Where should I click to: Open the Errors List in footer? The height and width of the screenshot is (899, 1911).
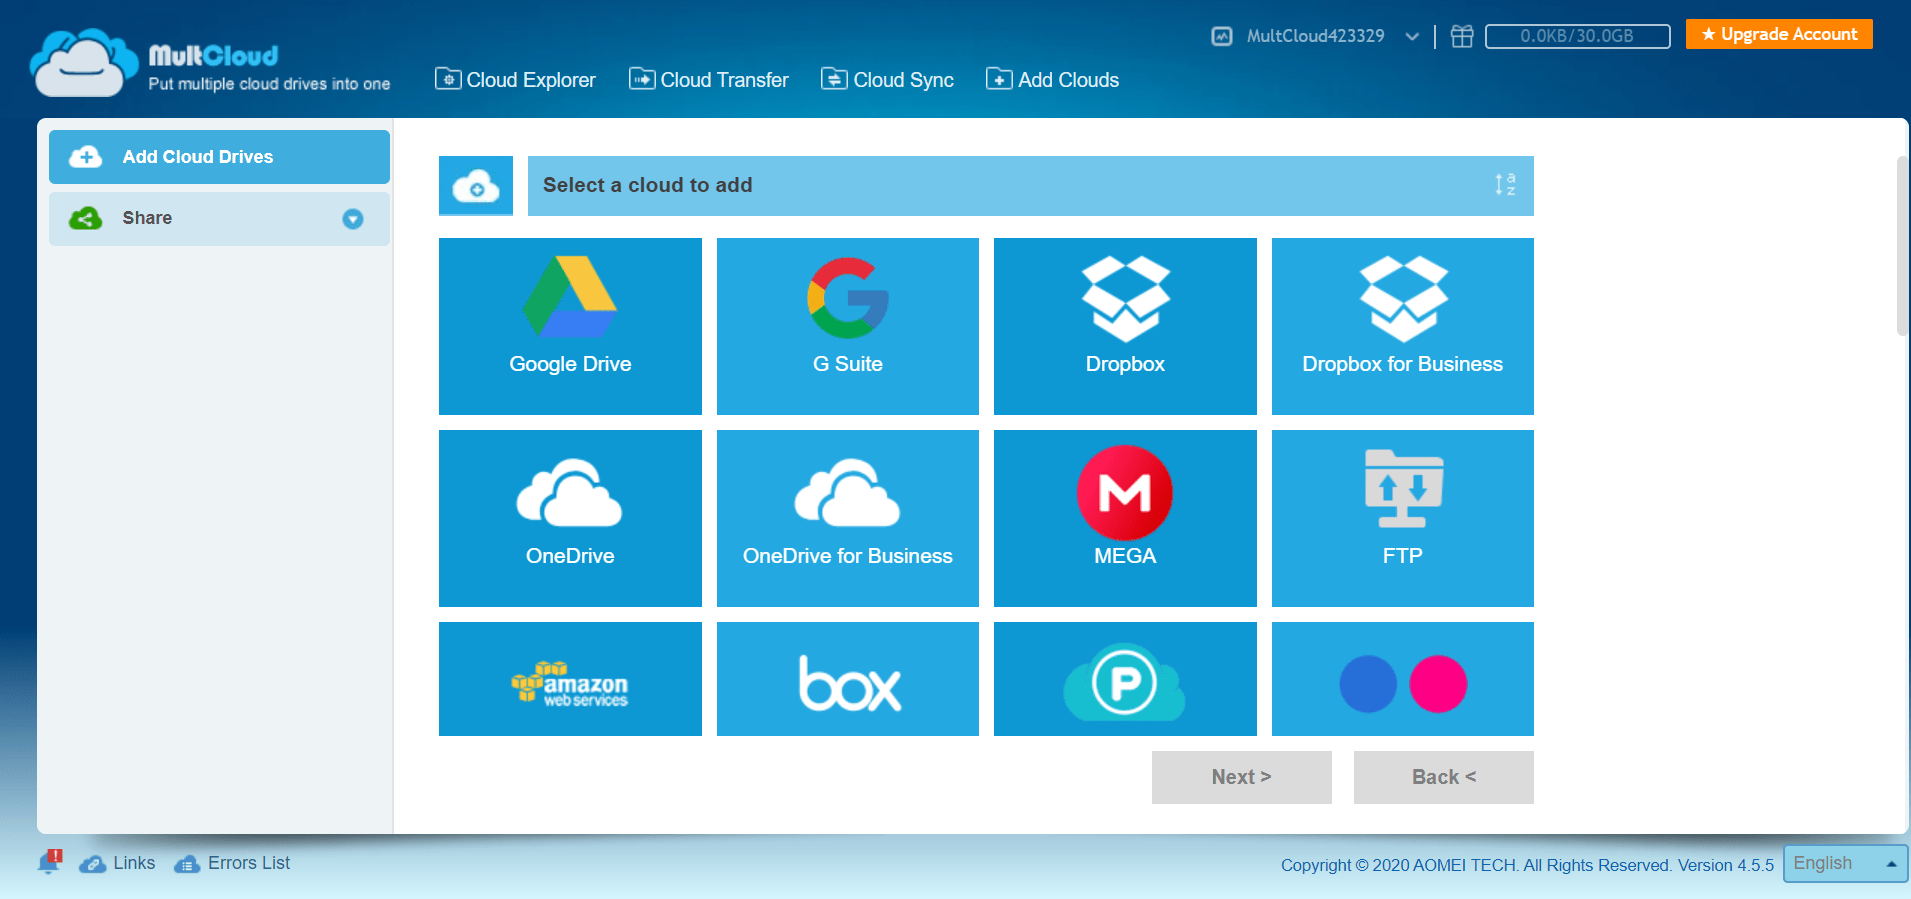[x=232, y=863]
